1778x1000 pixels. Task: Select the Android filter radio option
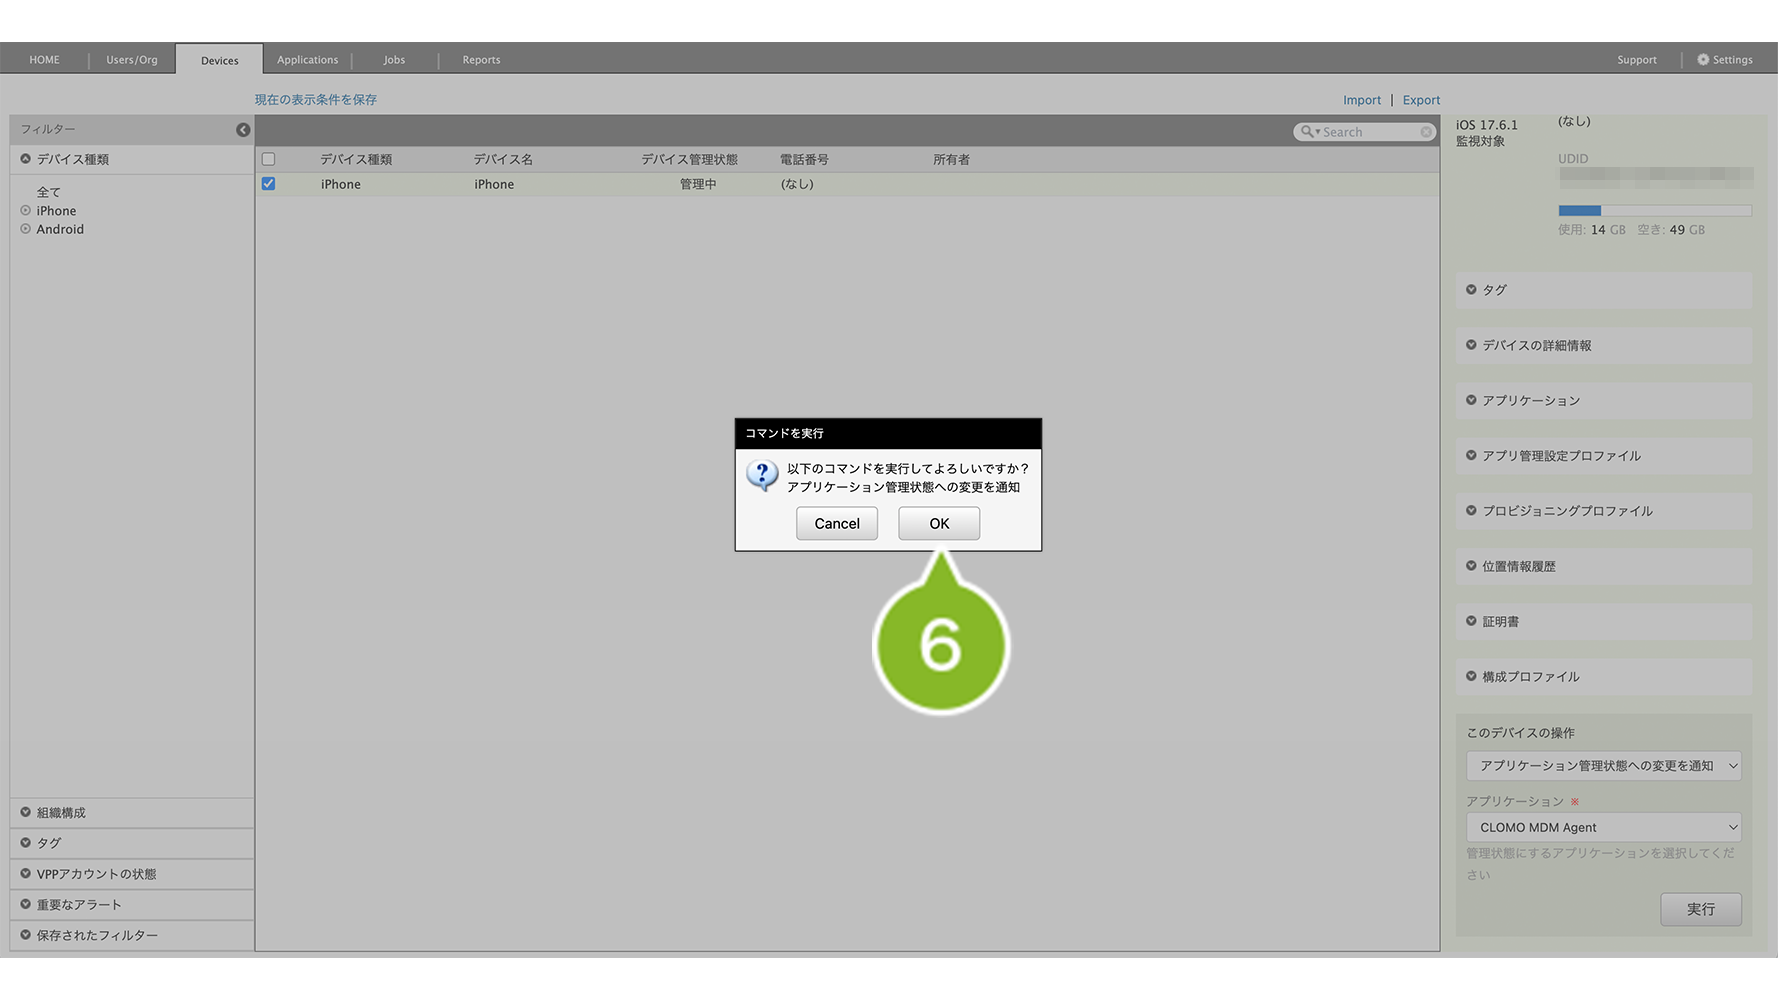pyautogui.click(x=26, y=229)
